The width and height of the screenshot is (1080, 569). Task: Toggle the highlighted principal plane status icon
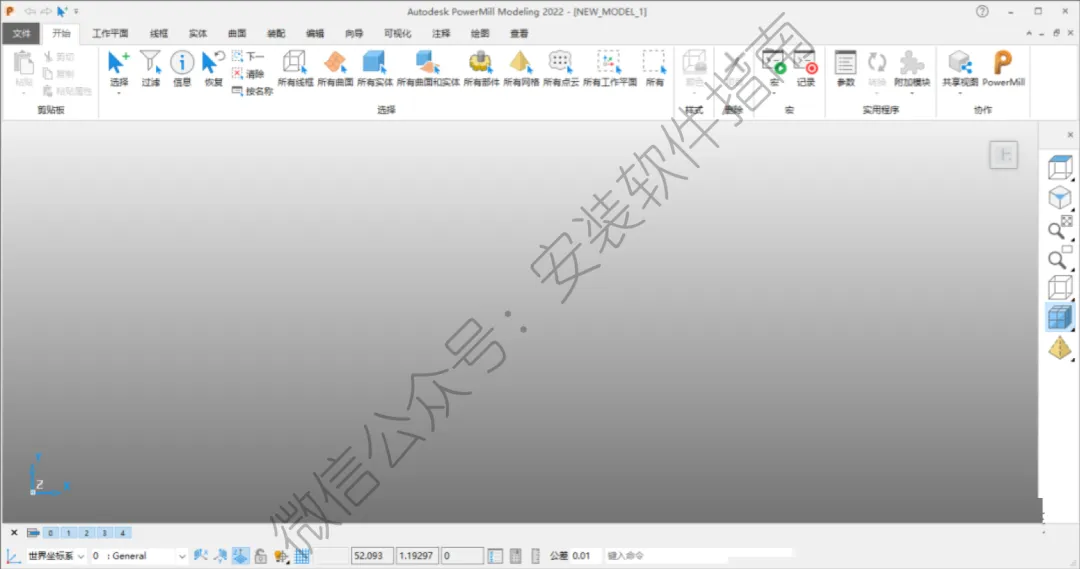click(240, 555)
